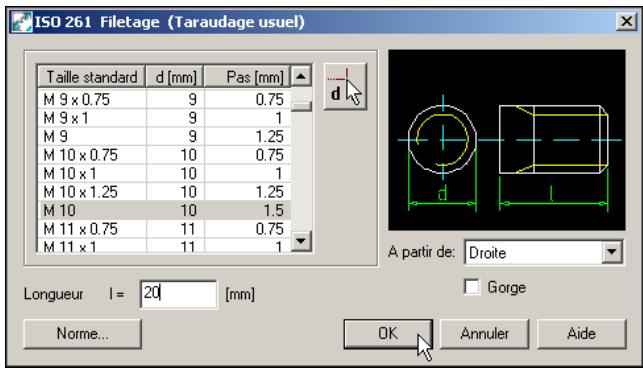Select the 'M 10 x 1' row
The height and width of the screenshot is (371, 643).
pyautogui.click(x=164, y=173)
